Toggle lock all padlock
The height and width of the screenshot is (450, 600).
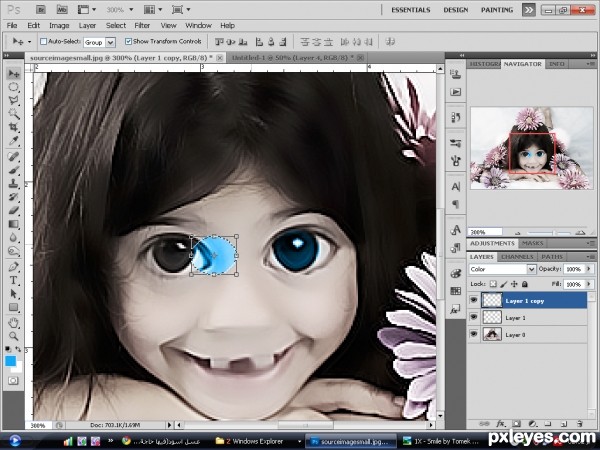tap(525, 284)
